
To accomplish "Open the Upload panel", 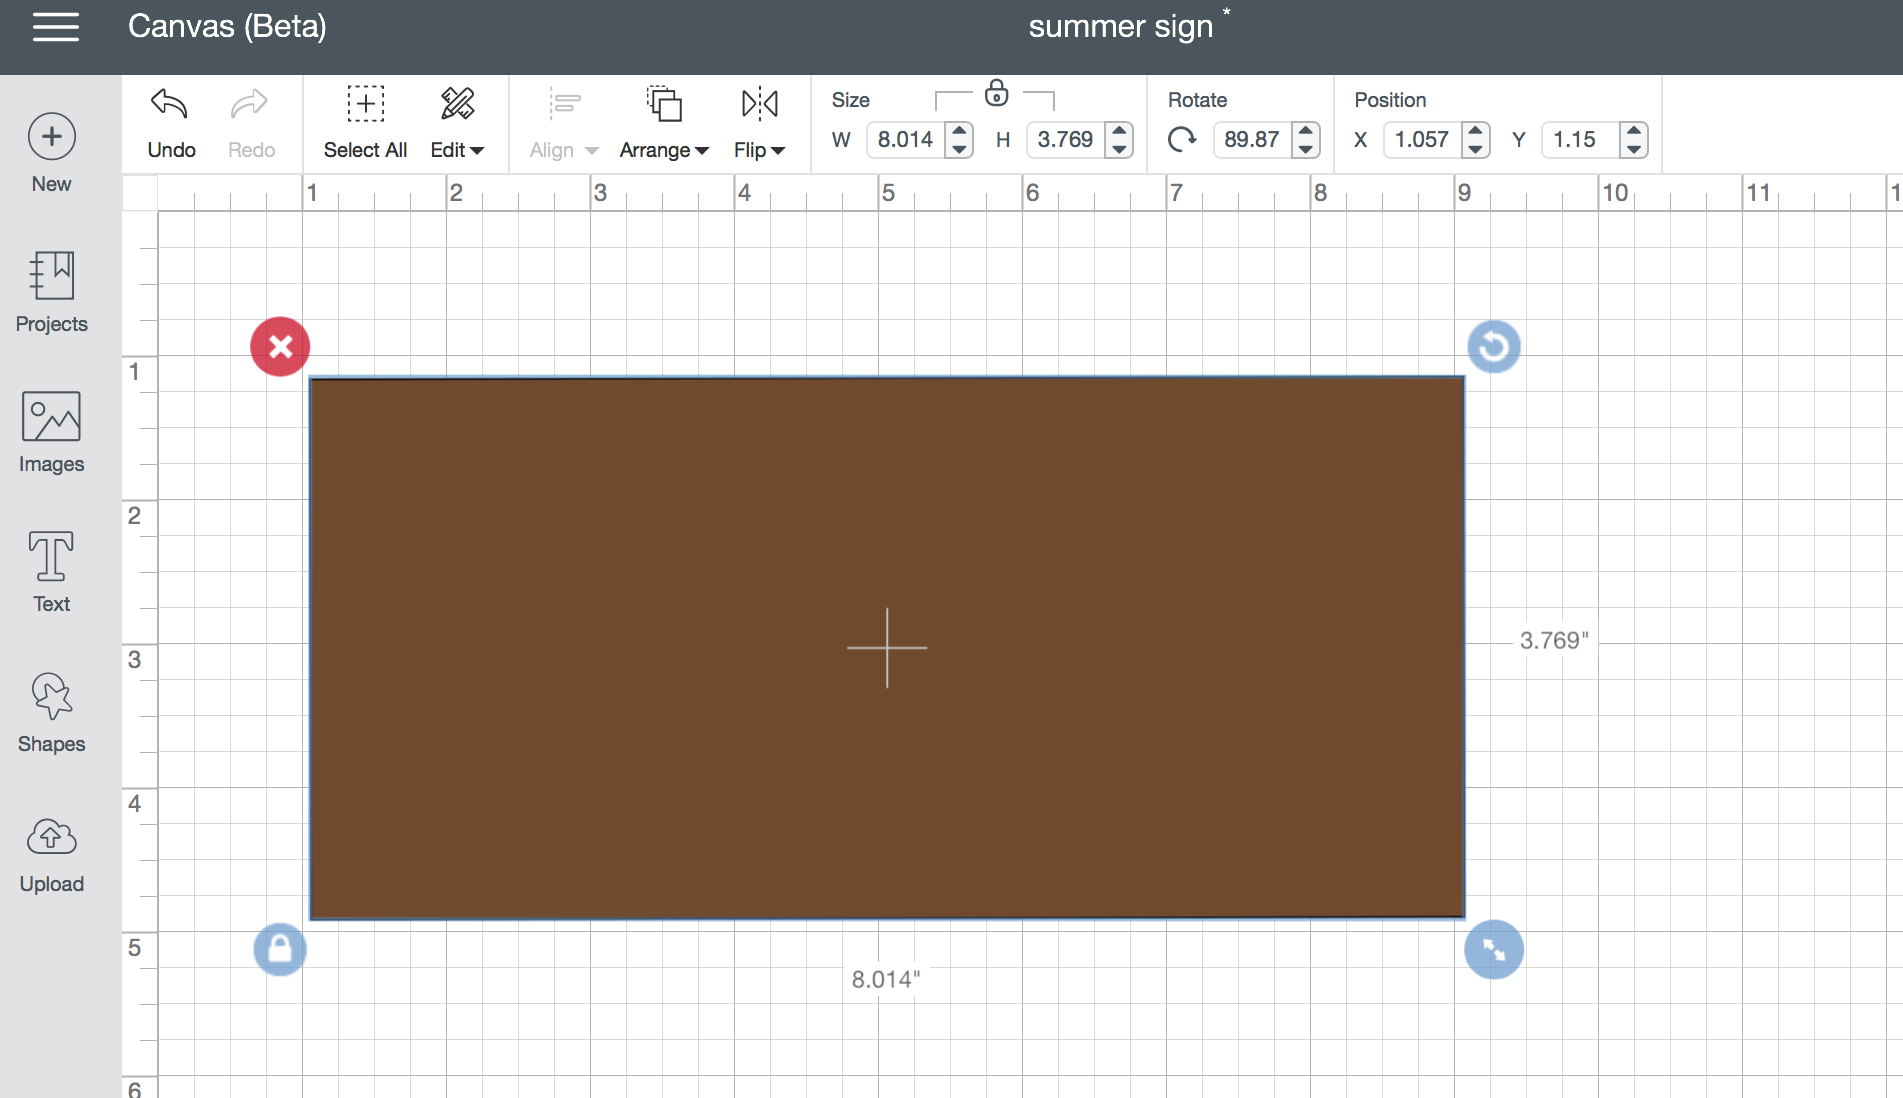I will tap(51, 855).
